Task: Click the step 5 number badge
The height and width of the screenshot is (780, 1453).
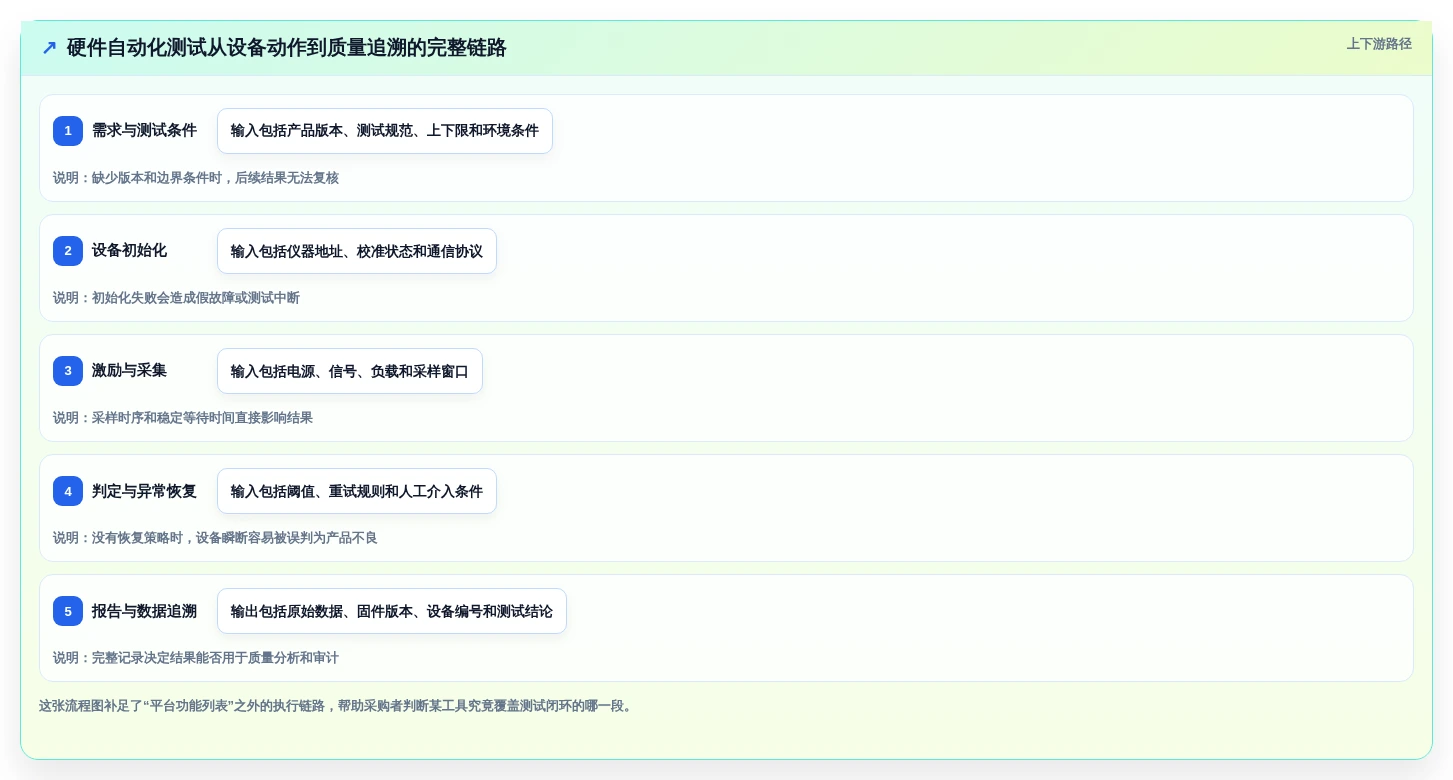Action: (68, 611)
